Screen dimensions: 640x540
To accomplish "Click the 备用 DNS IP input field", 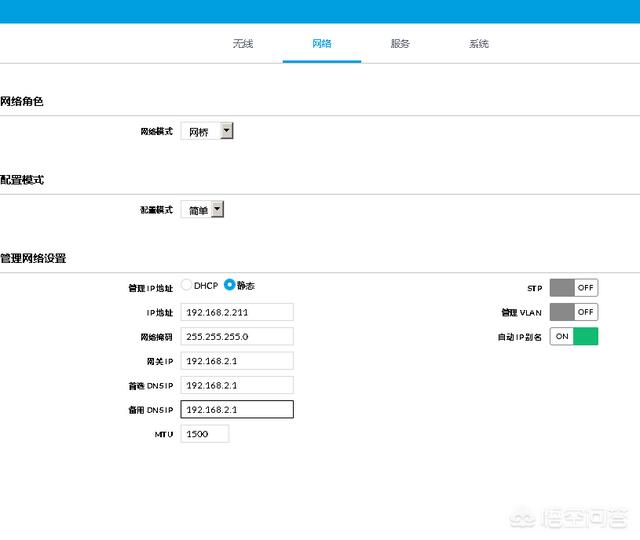I will pyautogui.click(x=237, y=409).
